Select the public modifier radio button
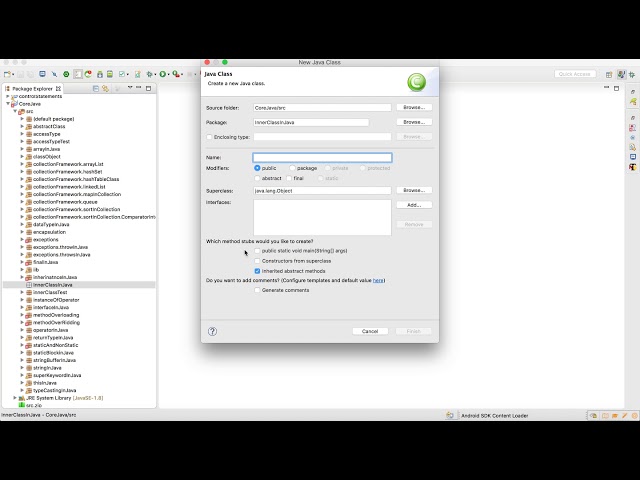This screenshot has height=480, width=640. click(x=257, y=168)
